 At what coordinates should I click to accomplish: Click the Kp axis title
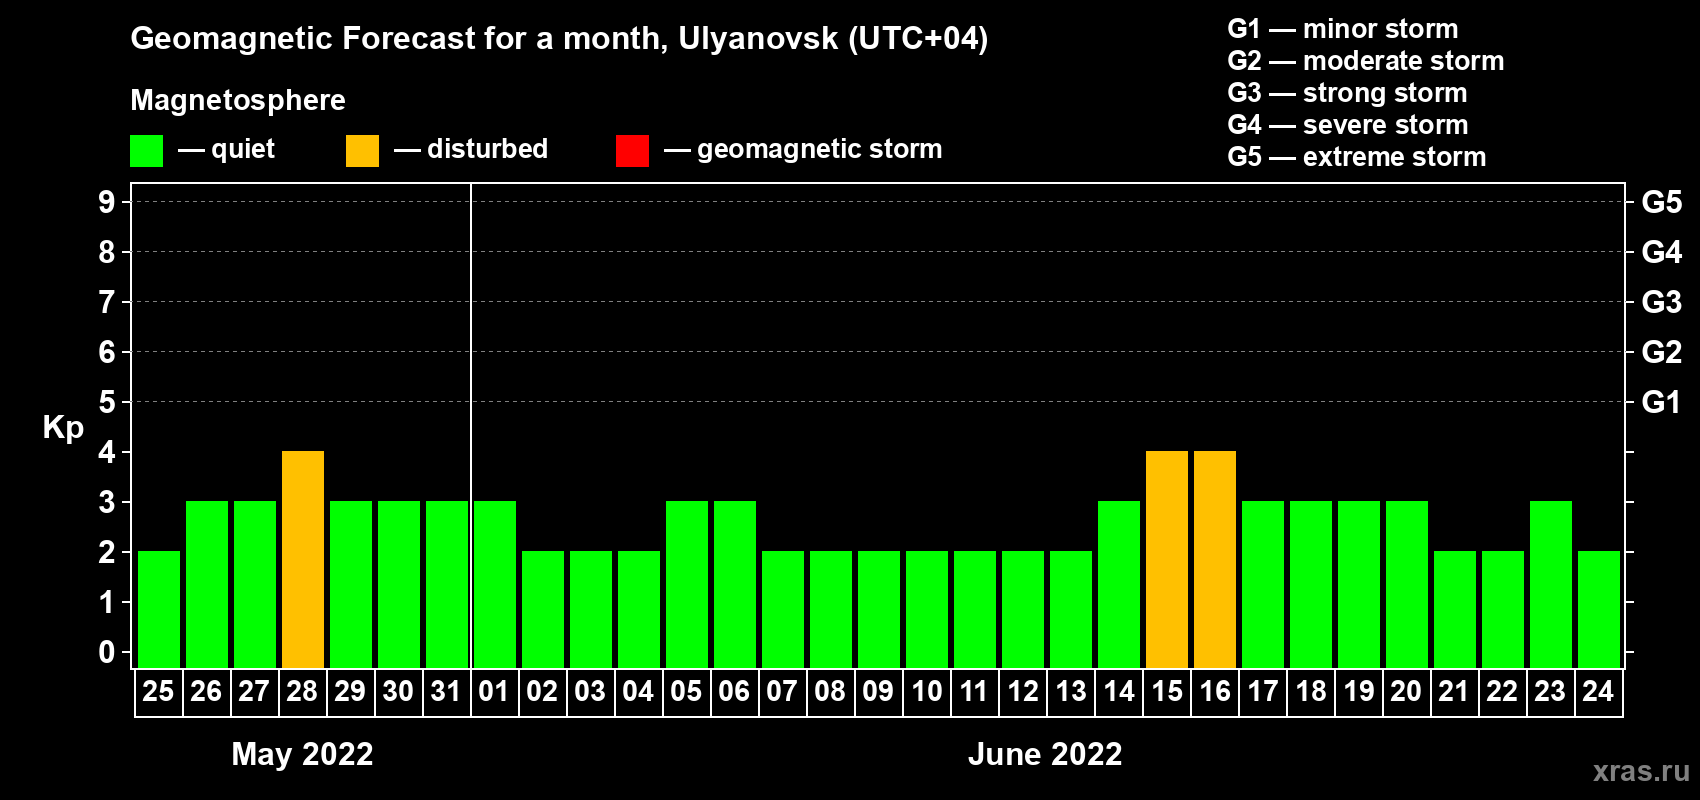tap(63, 427)
